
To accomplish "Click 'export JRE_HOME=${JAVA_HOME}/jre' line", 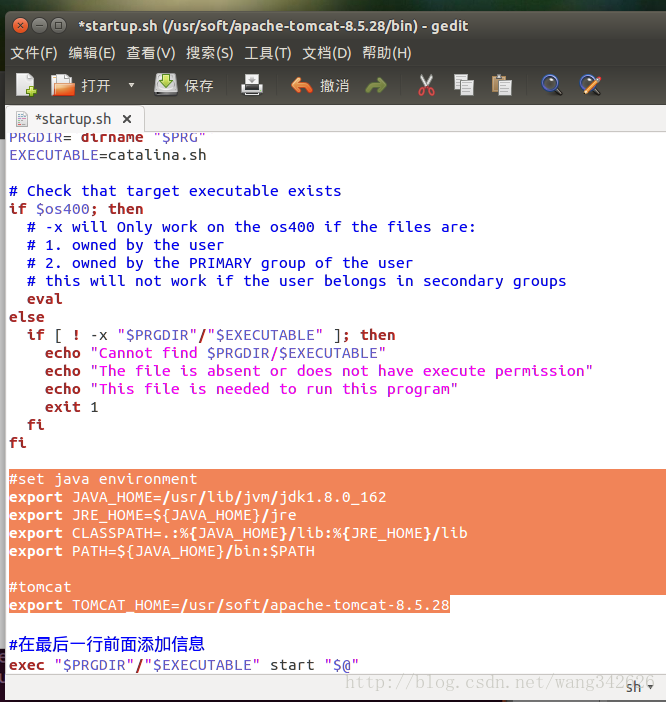I will click(x=153, y=515).
